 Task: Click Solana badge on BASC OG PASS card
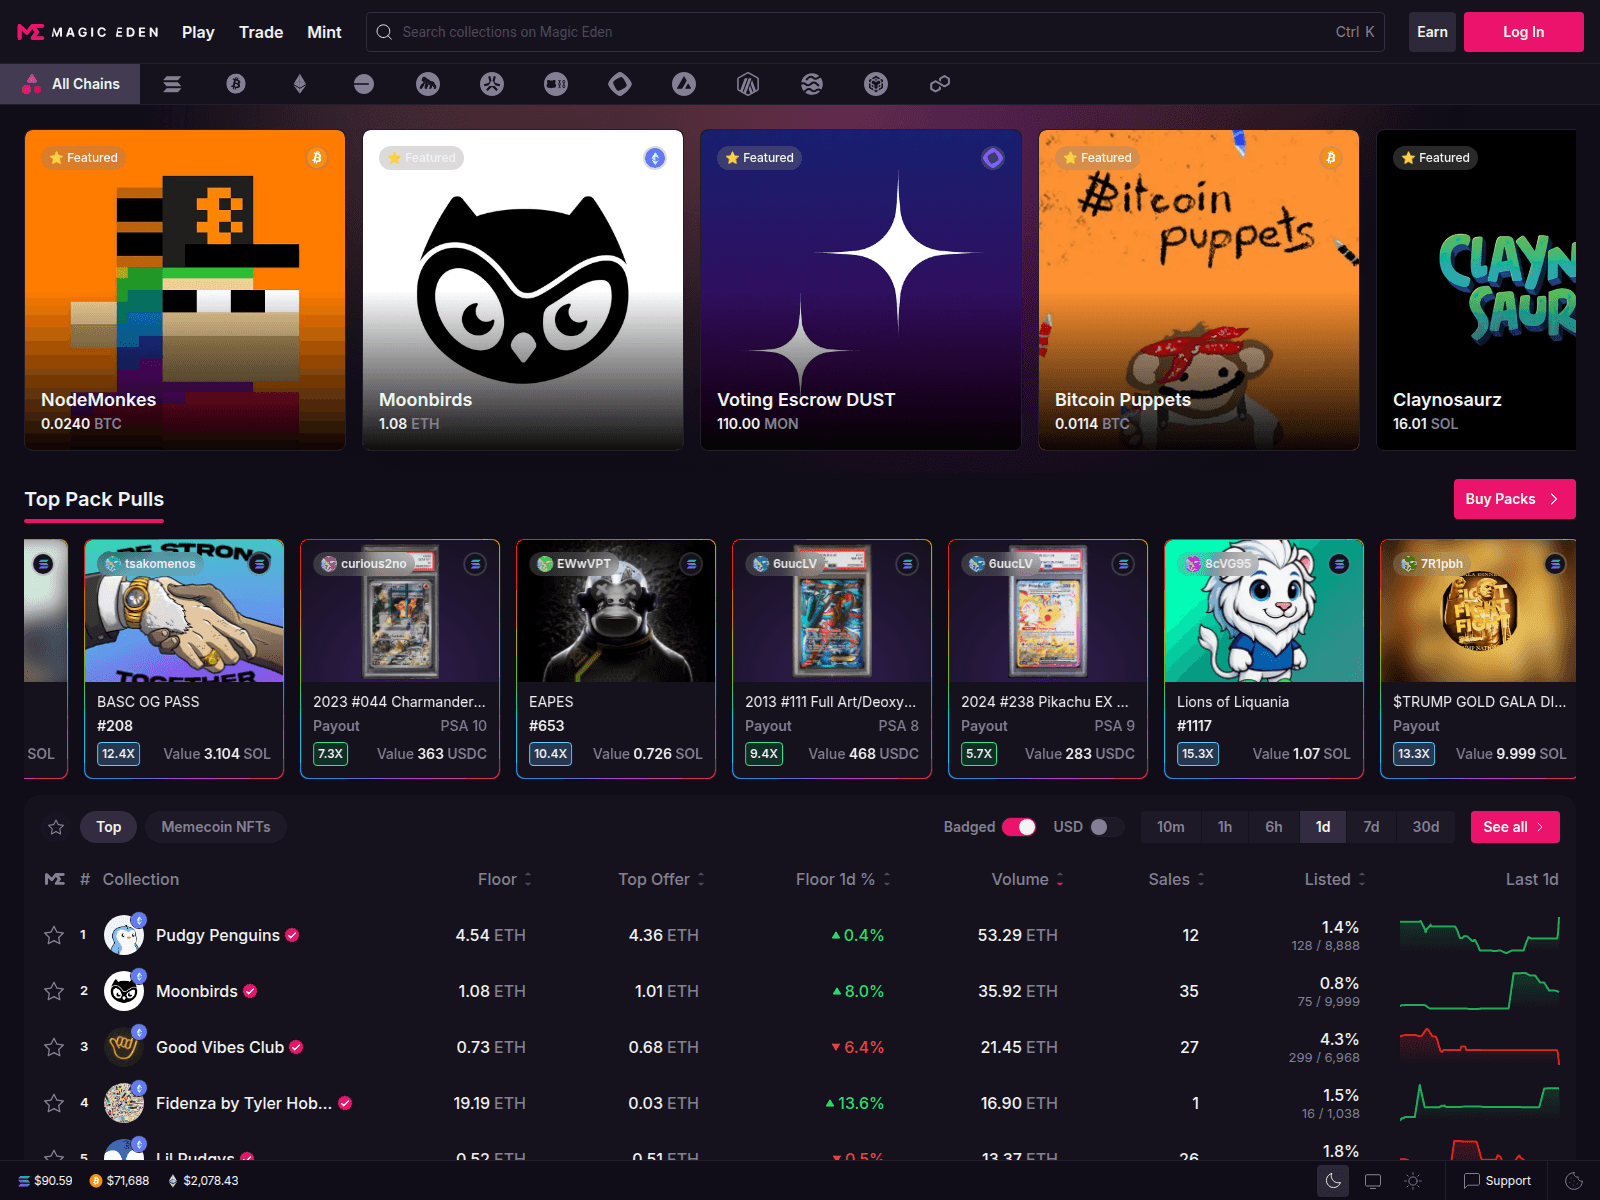click(x=259, y=564)
